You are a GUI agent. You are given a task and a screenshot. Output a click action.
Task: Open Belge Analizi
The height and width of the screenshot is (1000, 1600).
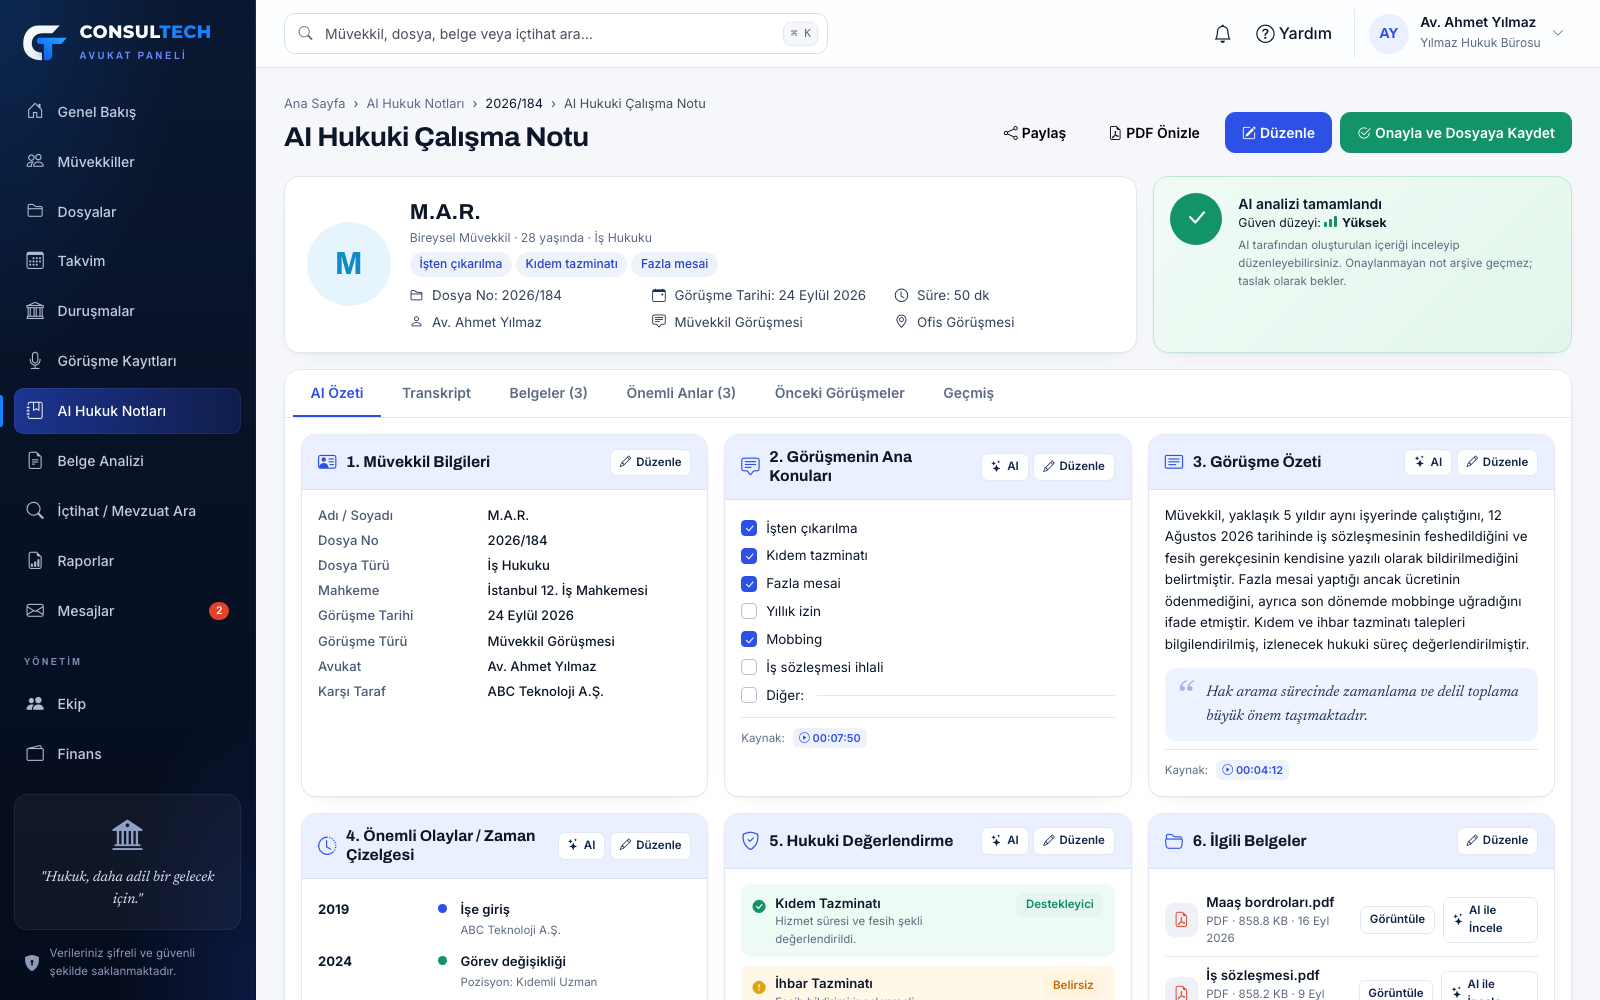point(127,461)
